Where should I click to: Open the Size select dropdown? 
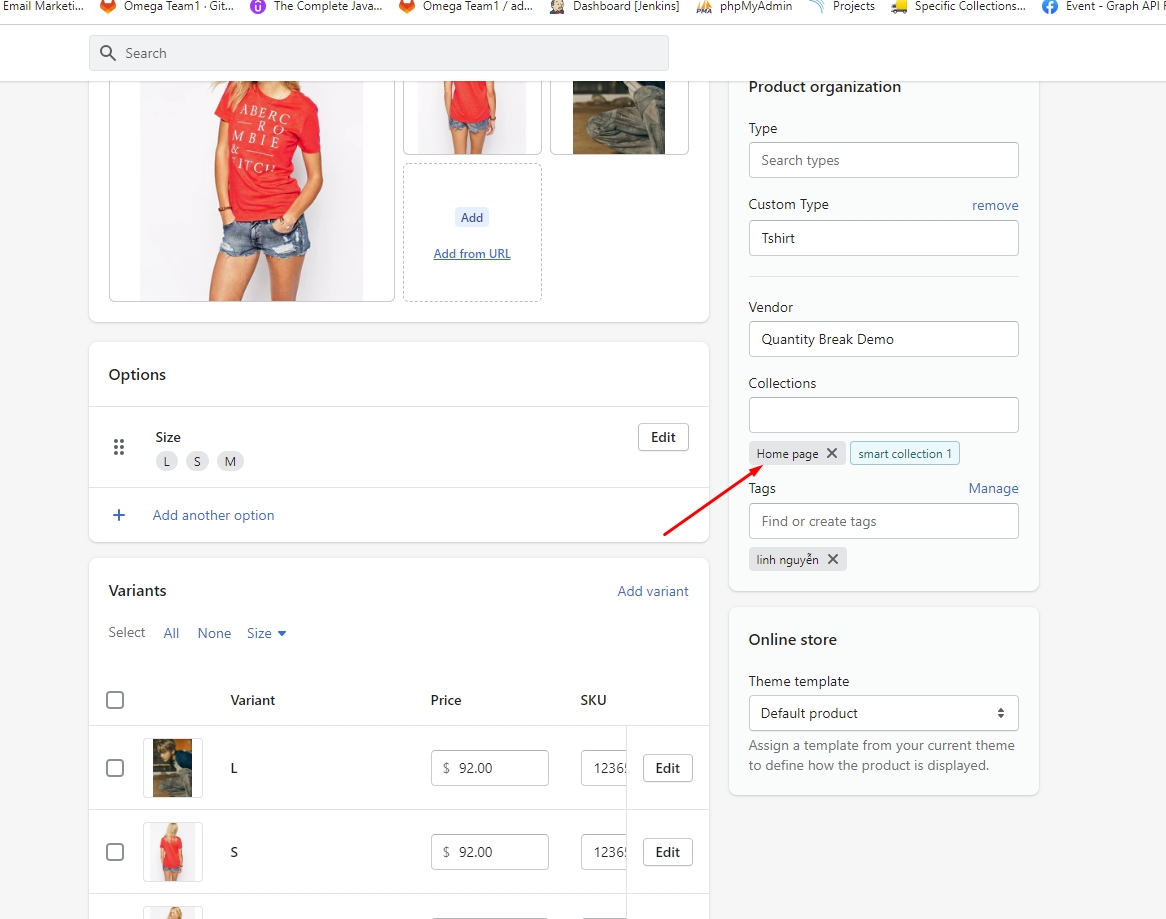pyautogui.click(x=267, y=633)
